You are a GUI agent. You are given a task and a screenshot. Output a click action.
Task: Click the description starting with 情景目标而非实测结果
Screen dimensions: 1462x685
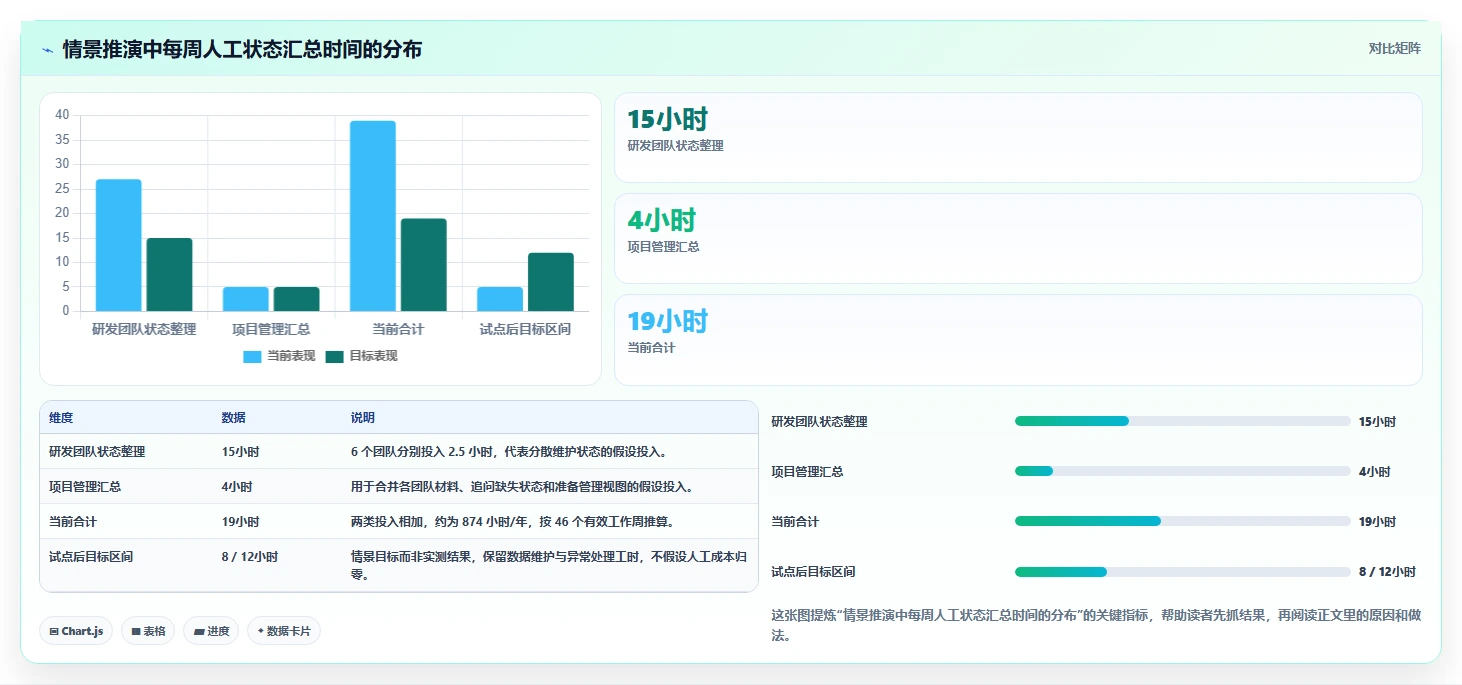click(549, 566)
